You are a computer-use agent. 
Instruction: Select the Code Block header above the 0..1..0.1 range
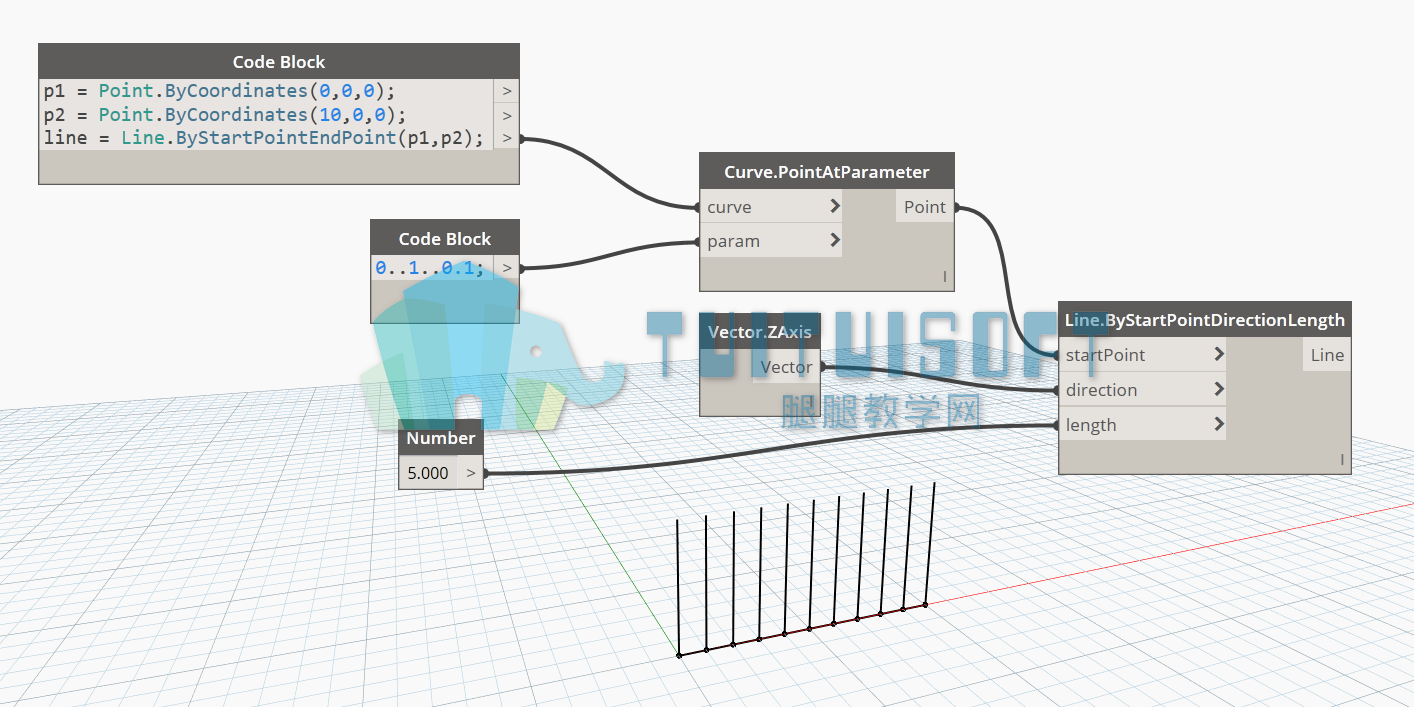pos(445,239)
